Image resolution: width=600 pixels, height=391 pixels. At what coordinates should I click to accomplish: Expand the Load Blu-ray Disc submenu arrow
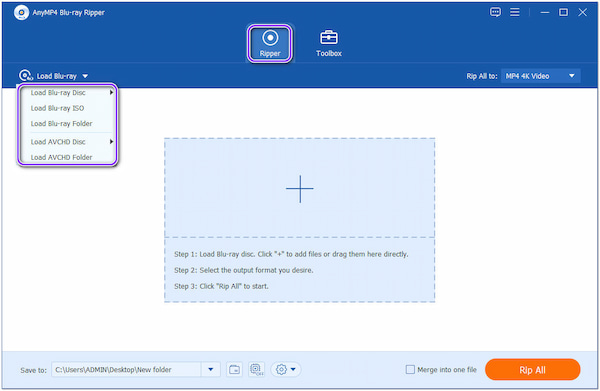point(111,93)
